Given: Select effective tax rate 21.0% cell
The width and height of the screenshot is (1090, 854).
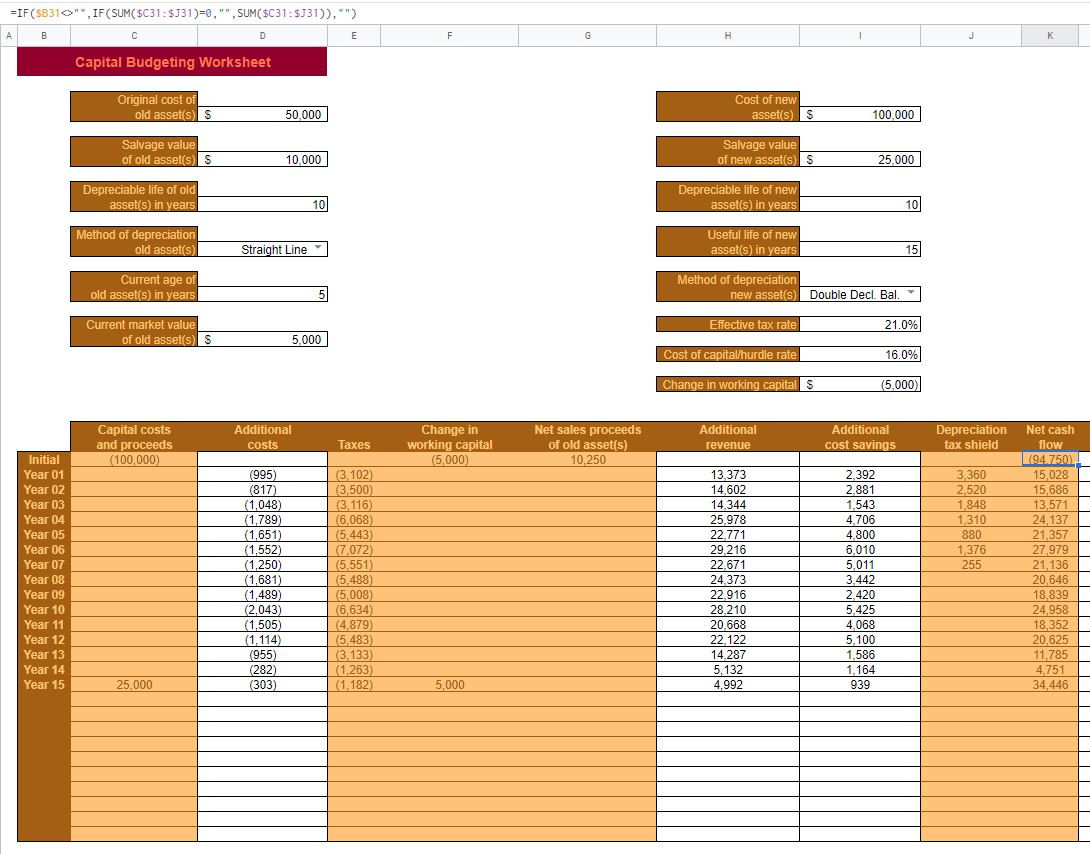Looking at the screenshot, I should coord(860,325).
